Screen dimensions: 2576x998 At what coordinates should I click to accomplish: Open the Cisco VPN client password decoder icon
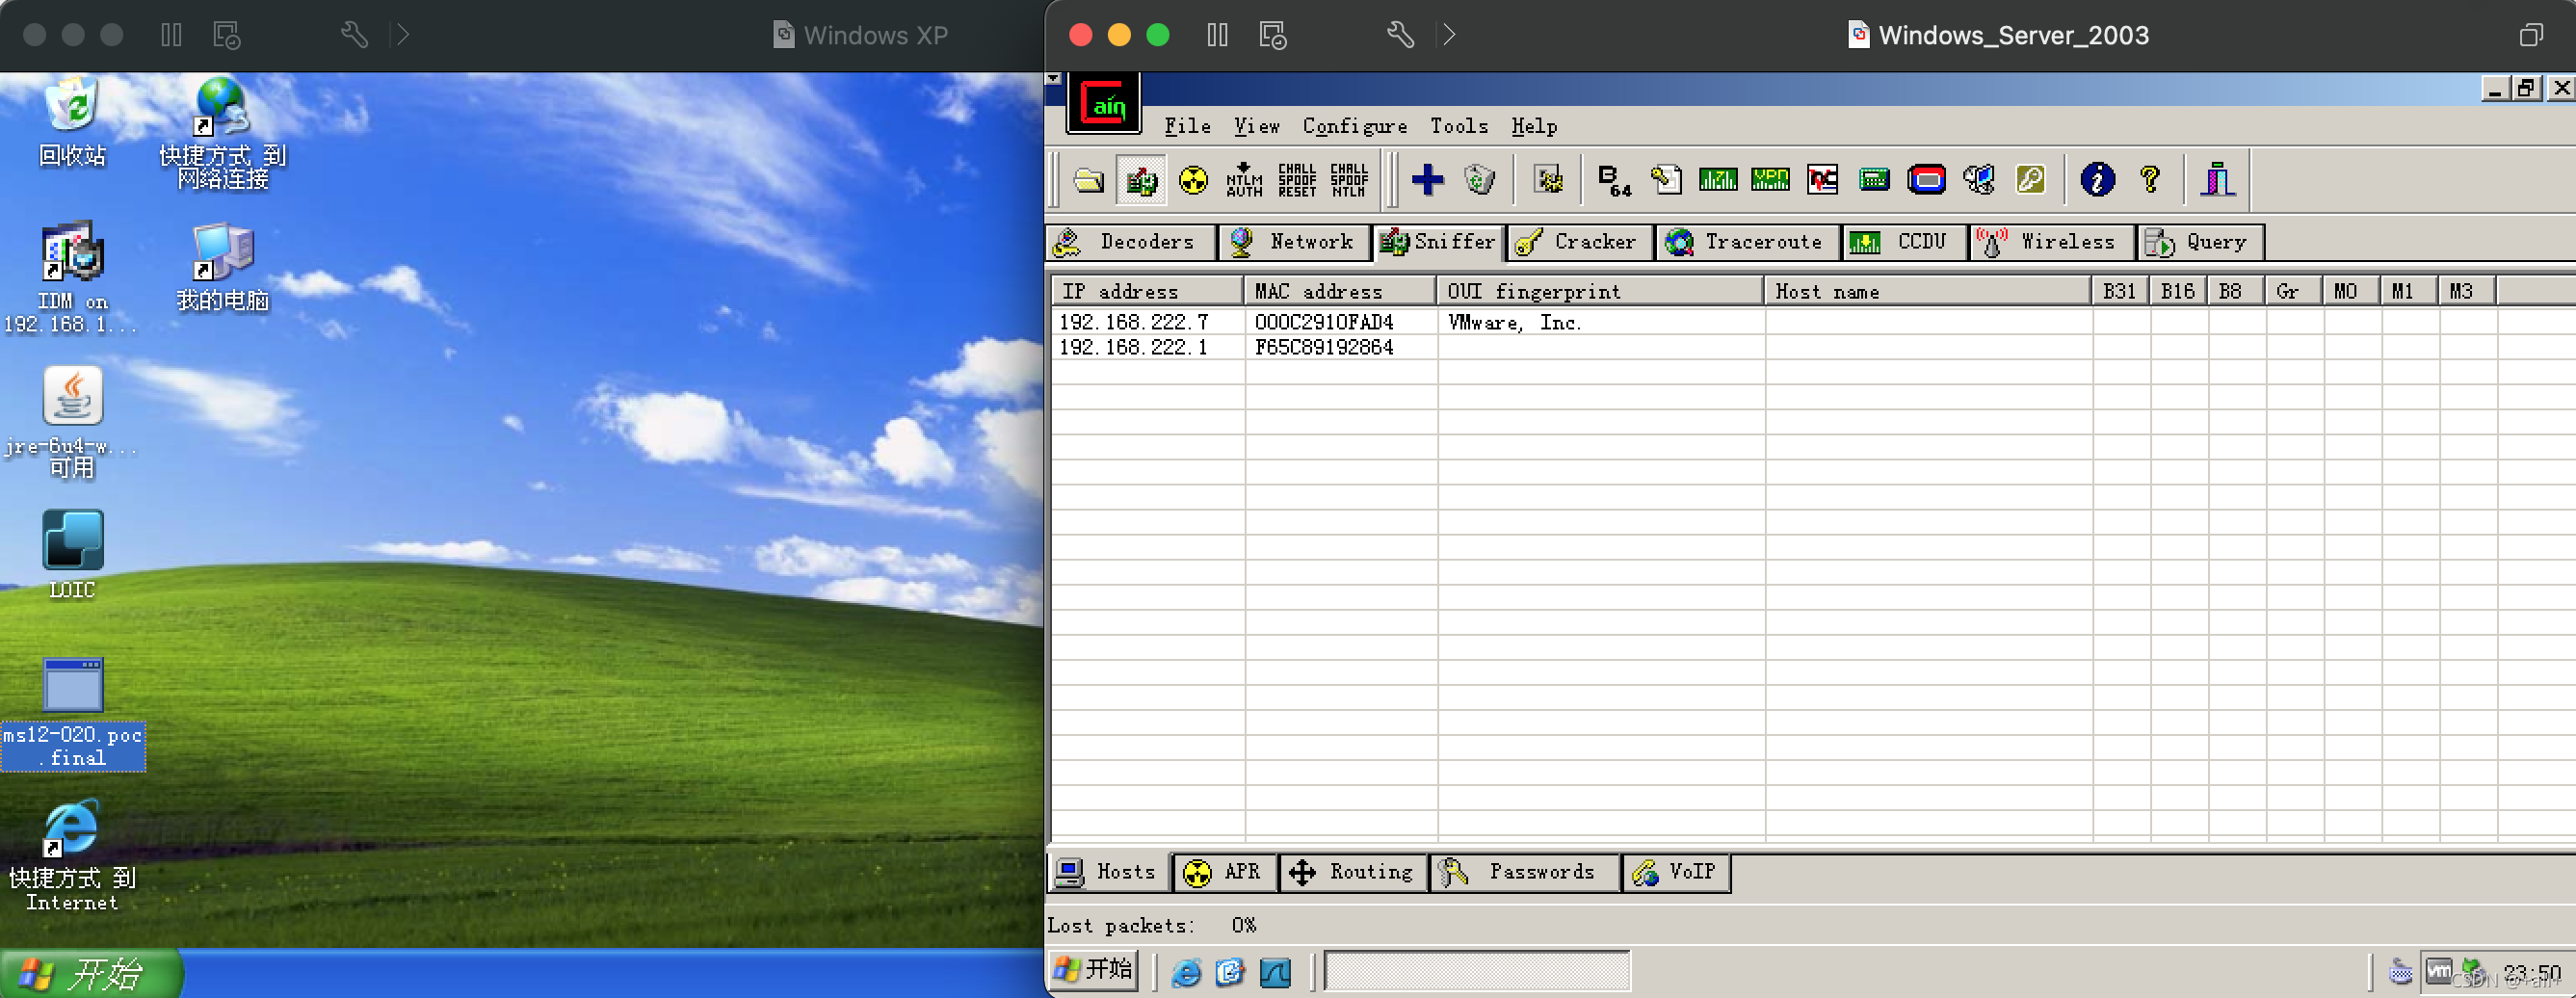coord(1770,180)
